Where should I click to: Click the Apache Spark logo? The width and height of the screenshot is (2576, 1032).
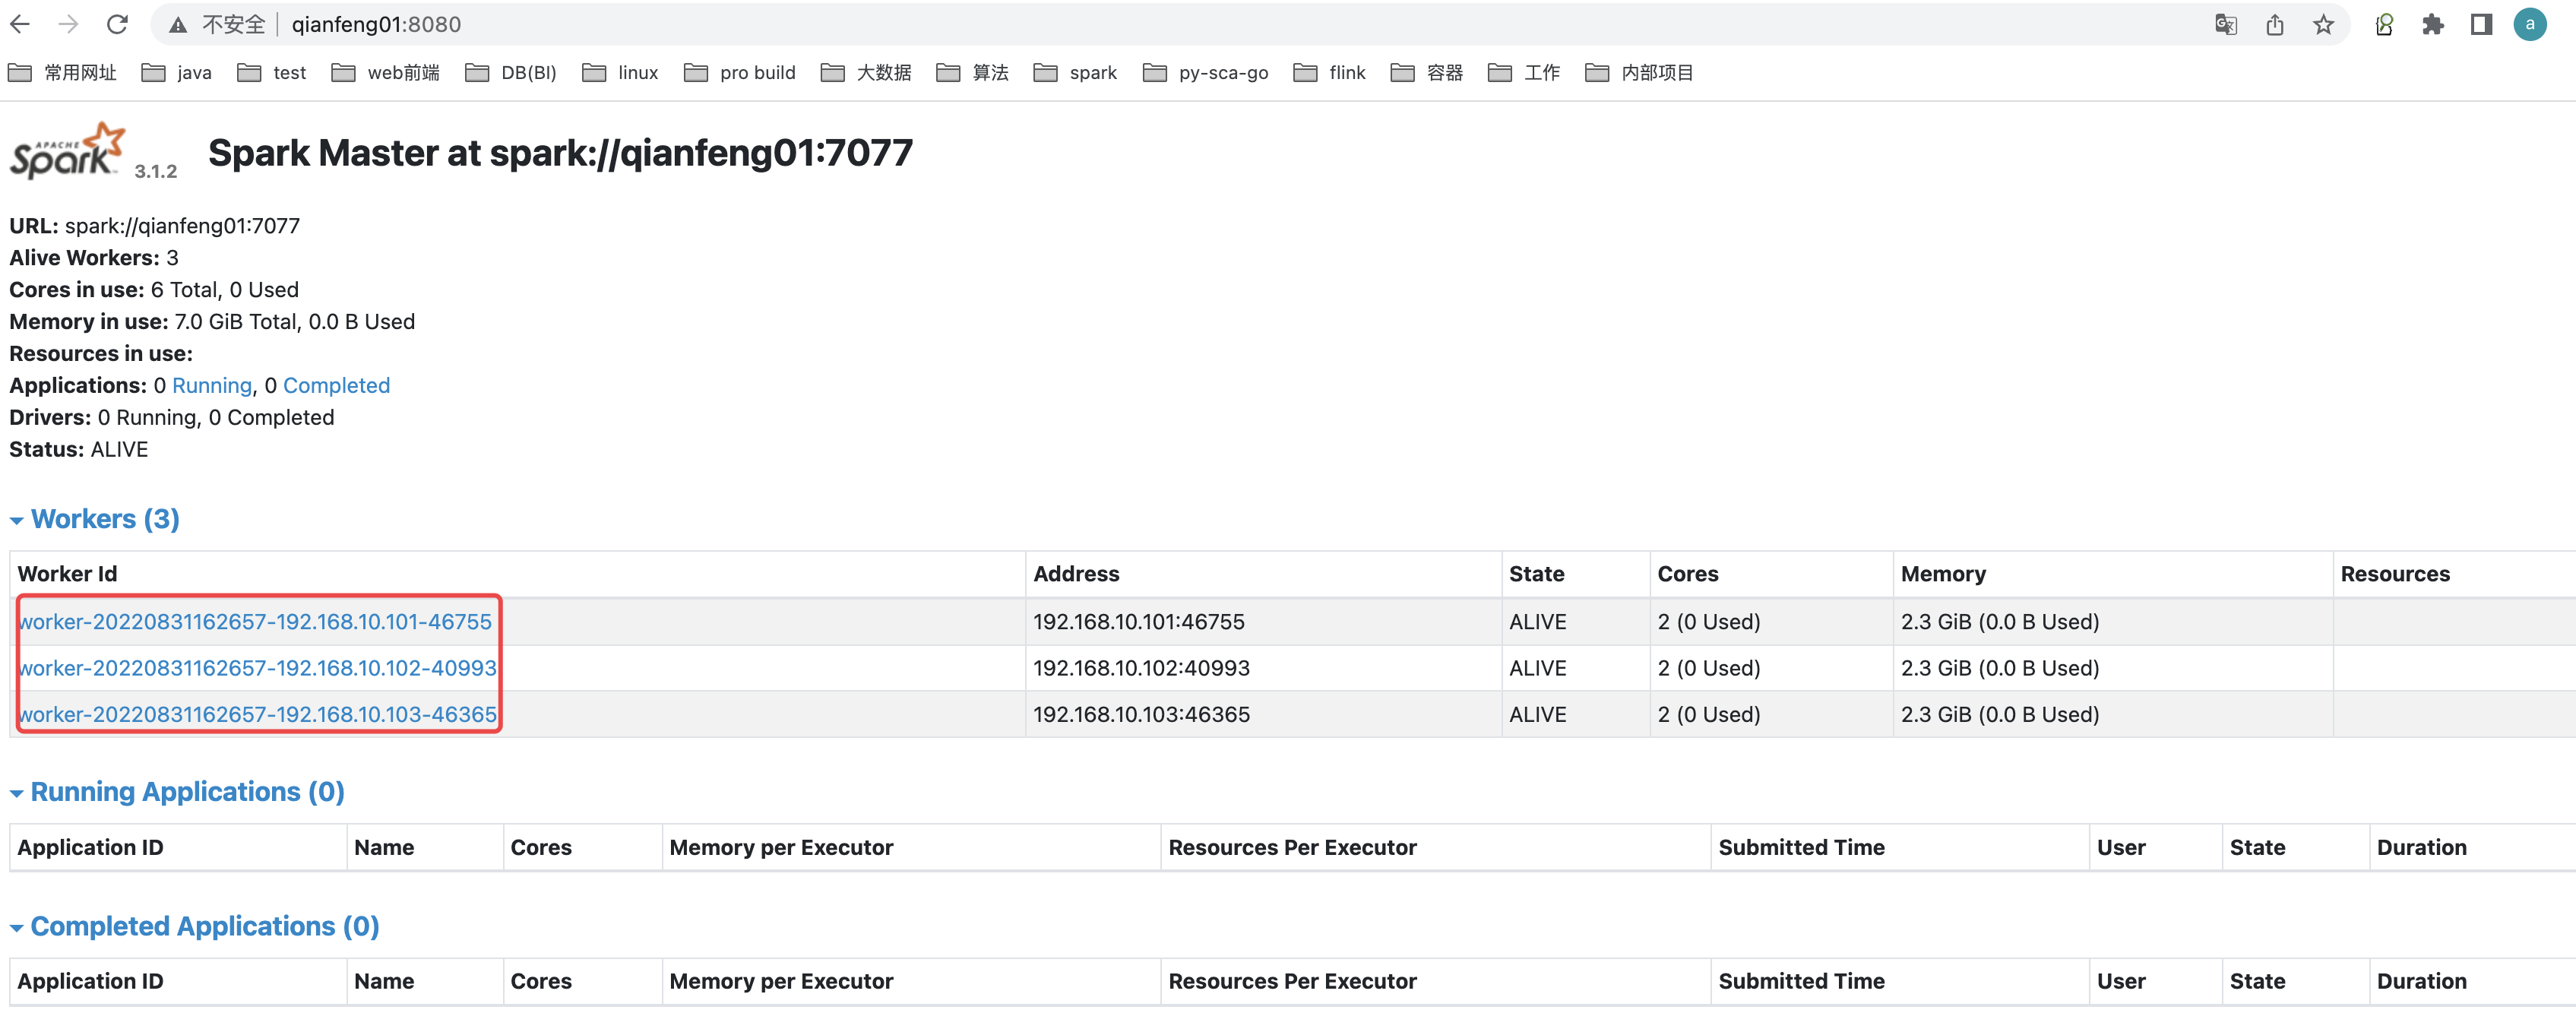pos(67,151)
